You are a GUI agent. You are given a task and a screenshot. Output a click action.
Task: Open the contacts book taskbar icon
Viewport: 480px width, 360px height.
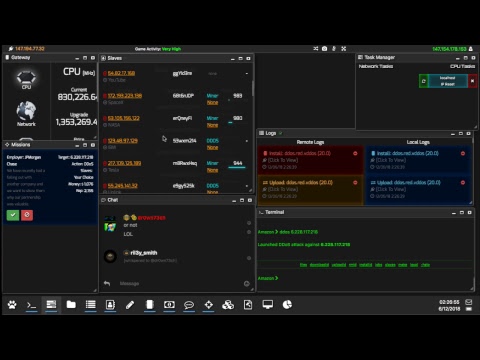[x=110, y=304]
